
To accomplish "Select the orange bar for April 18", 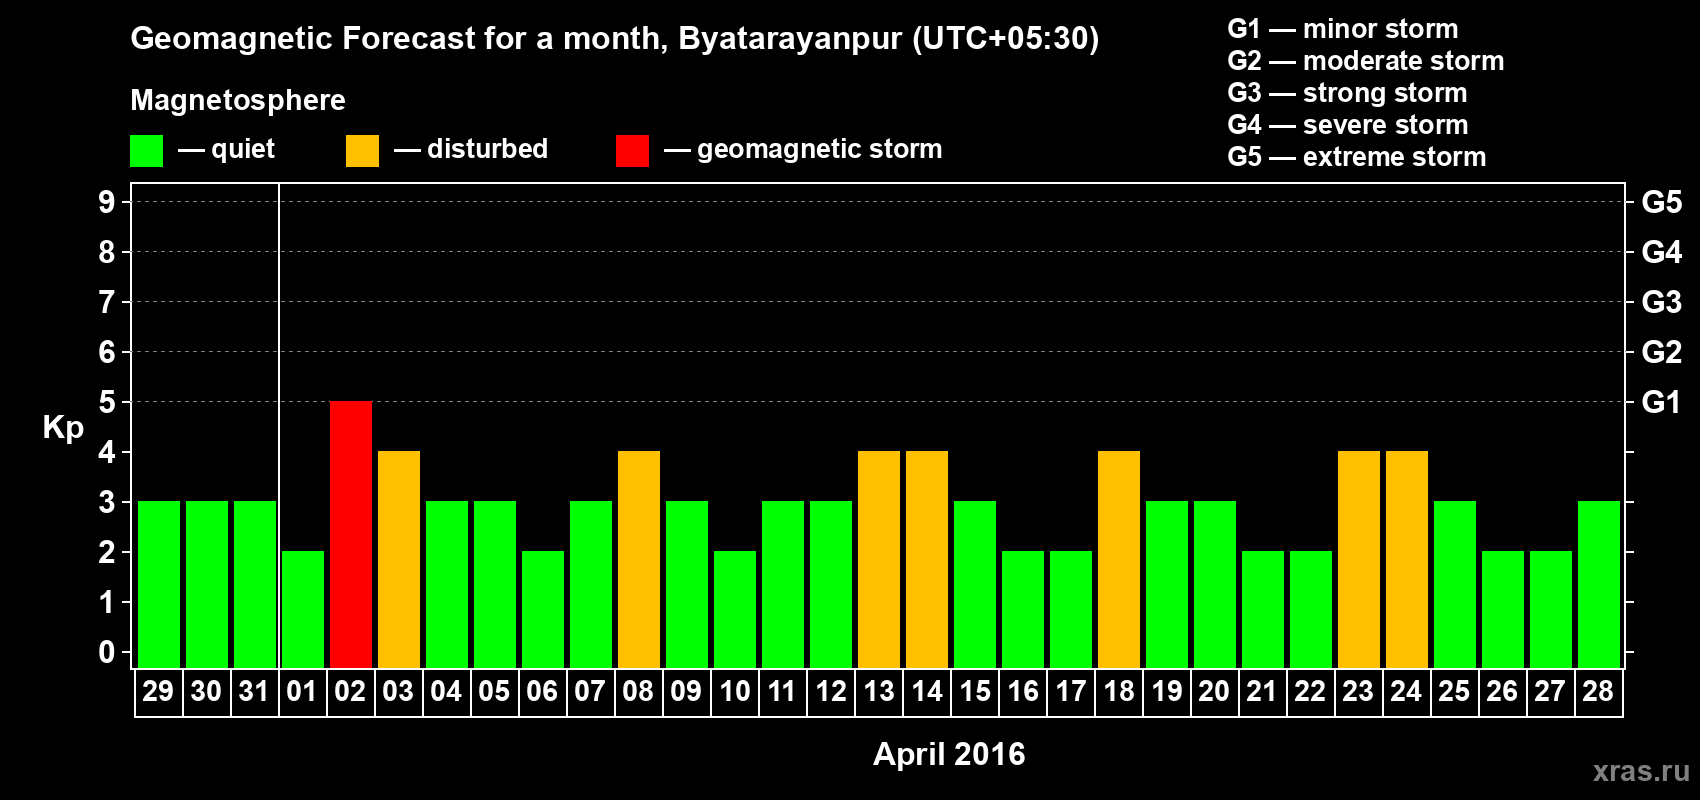I will (x=1119, y=559).
